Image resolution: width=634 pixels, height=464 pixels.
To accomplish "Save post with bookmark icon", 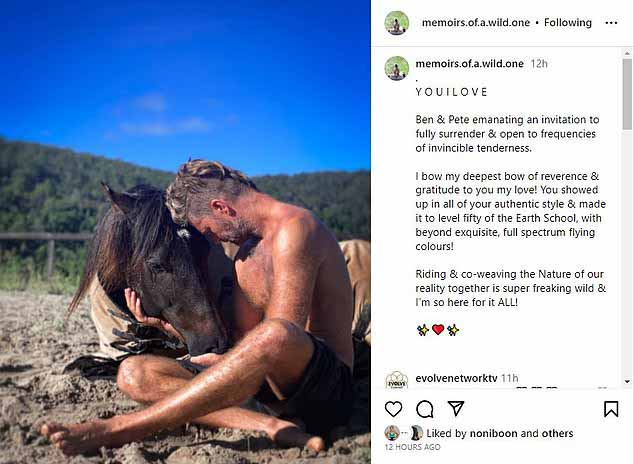I will [611, 409].
